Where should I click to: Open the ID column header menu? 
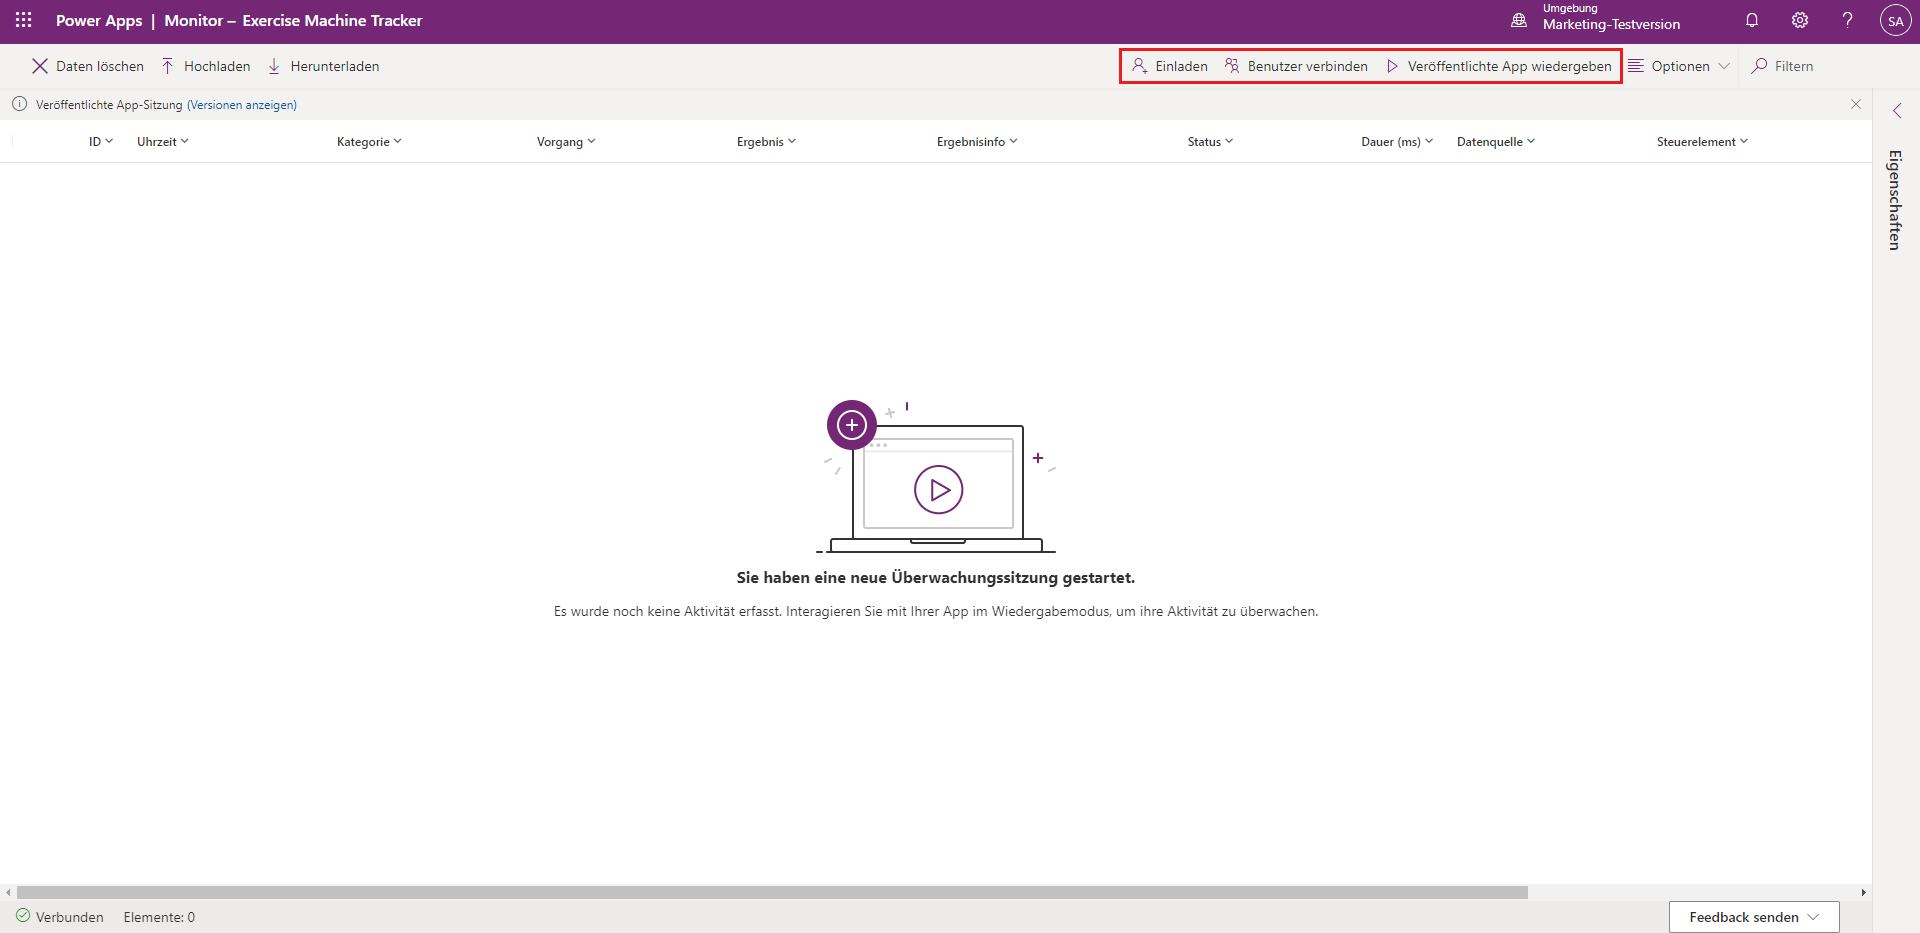101,142
